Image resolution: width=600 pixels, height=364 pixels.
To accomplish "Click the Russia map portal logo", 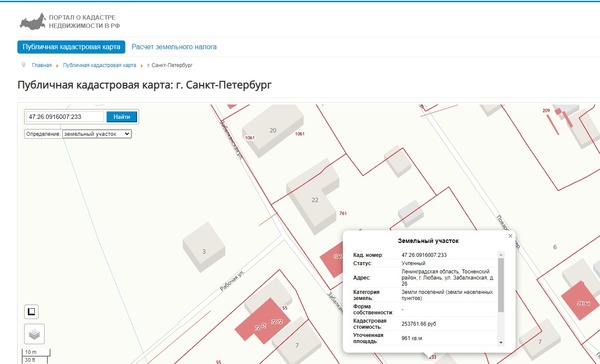I will (x=33, y=22).
